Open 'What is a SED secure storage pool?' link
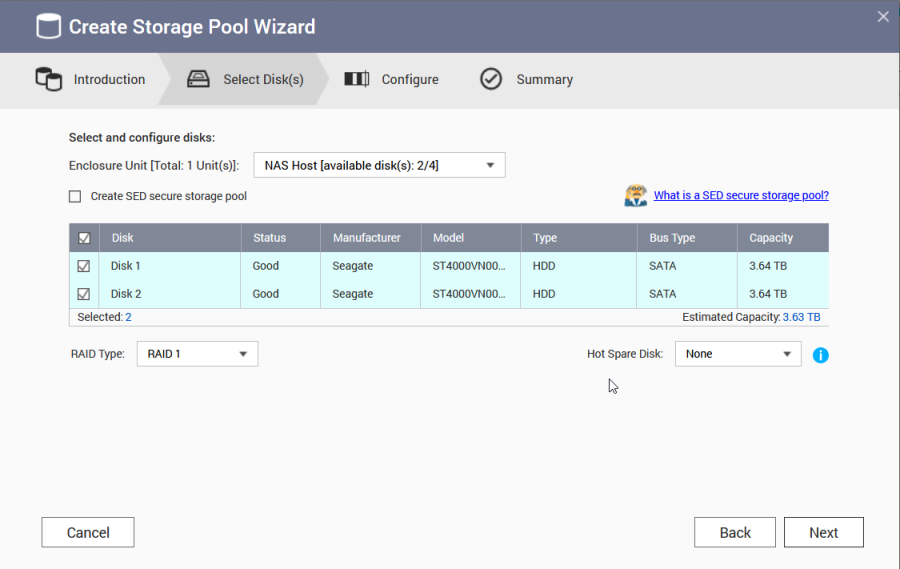900x569 pixels. point(741,196)
